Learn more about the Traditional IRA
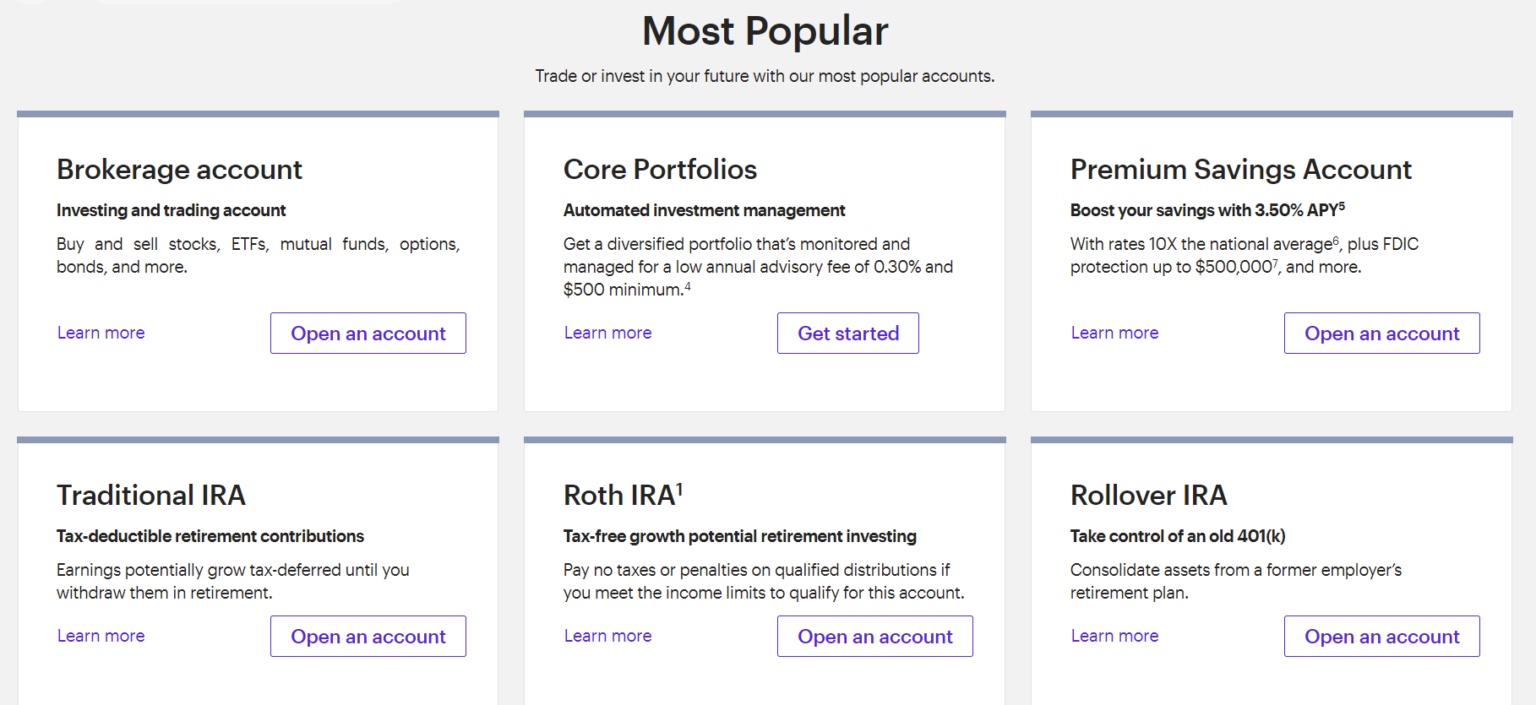Viewport: 1536px width, 705px height. tap(100, 636)
